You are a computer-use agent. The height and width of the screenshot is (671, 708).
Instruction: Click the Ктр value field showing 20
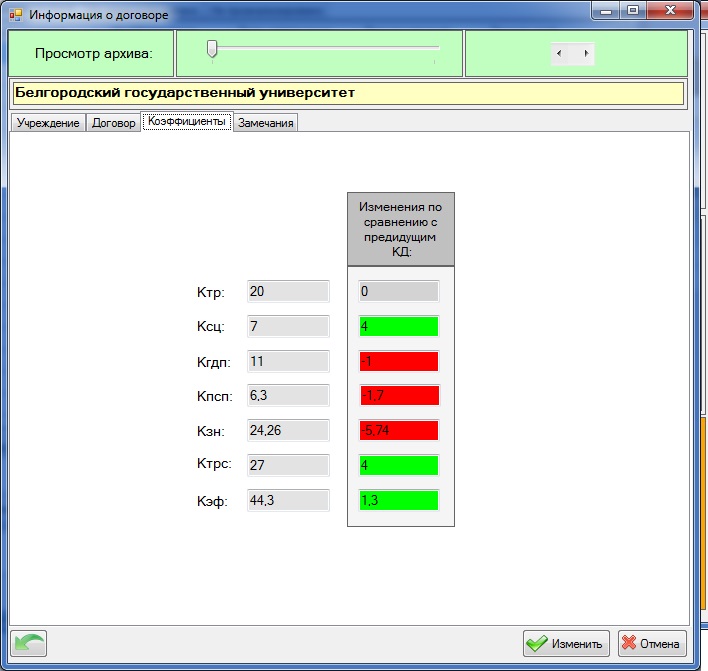tap(288, 291)
